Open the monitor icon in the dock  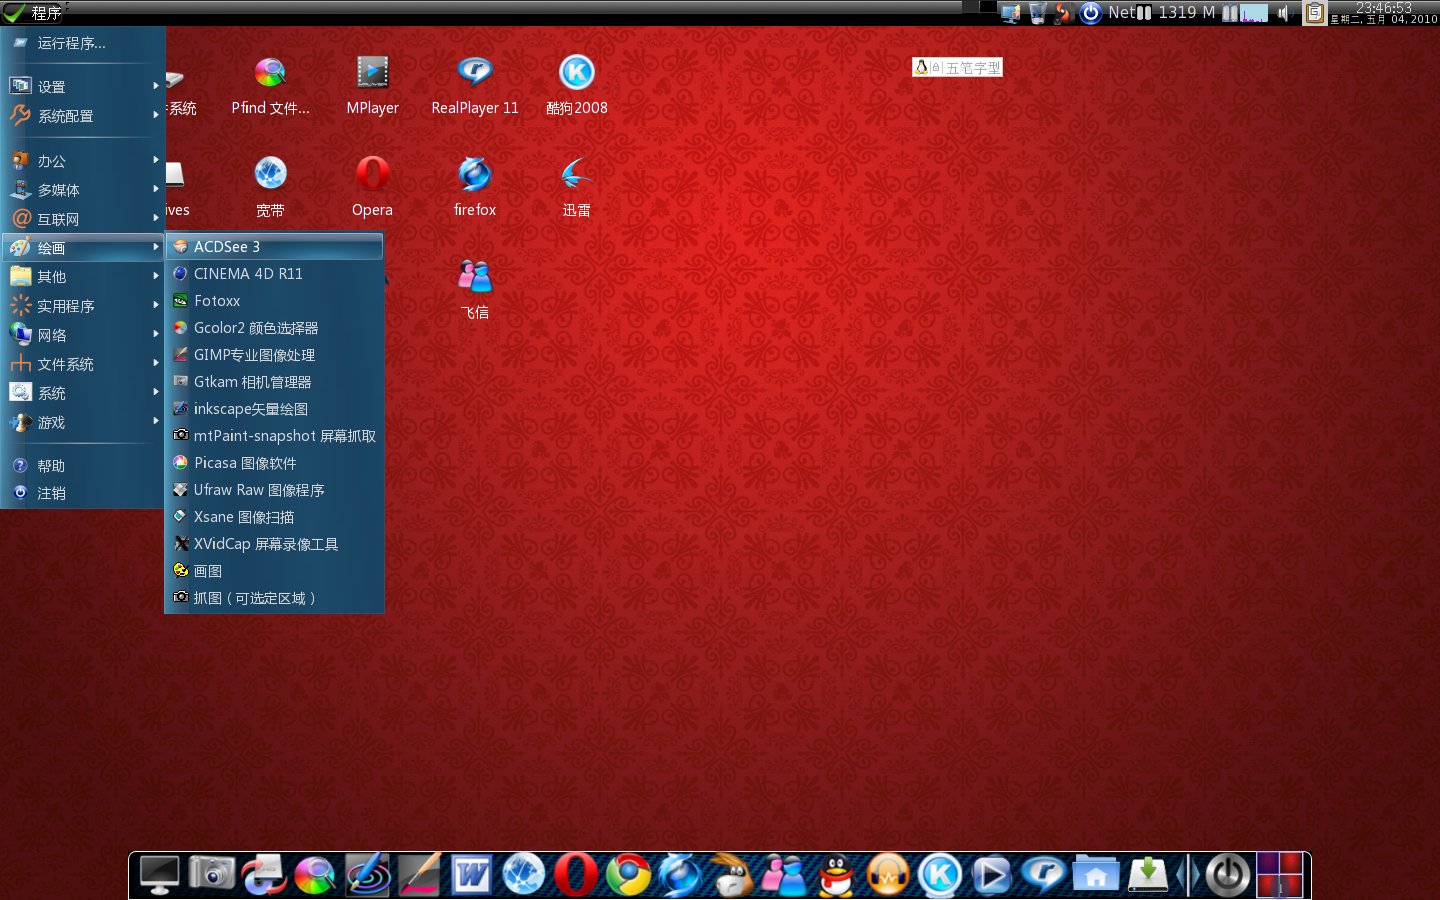(159, 876)
